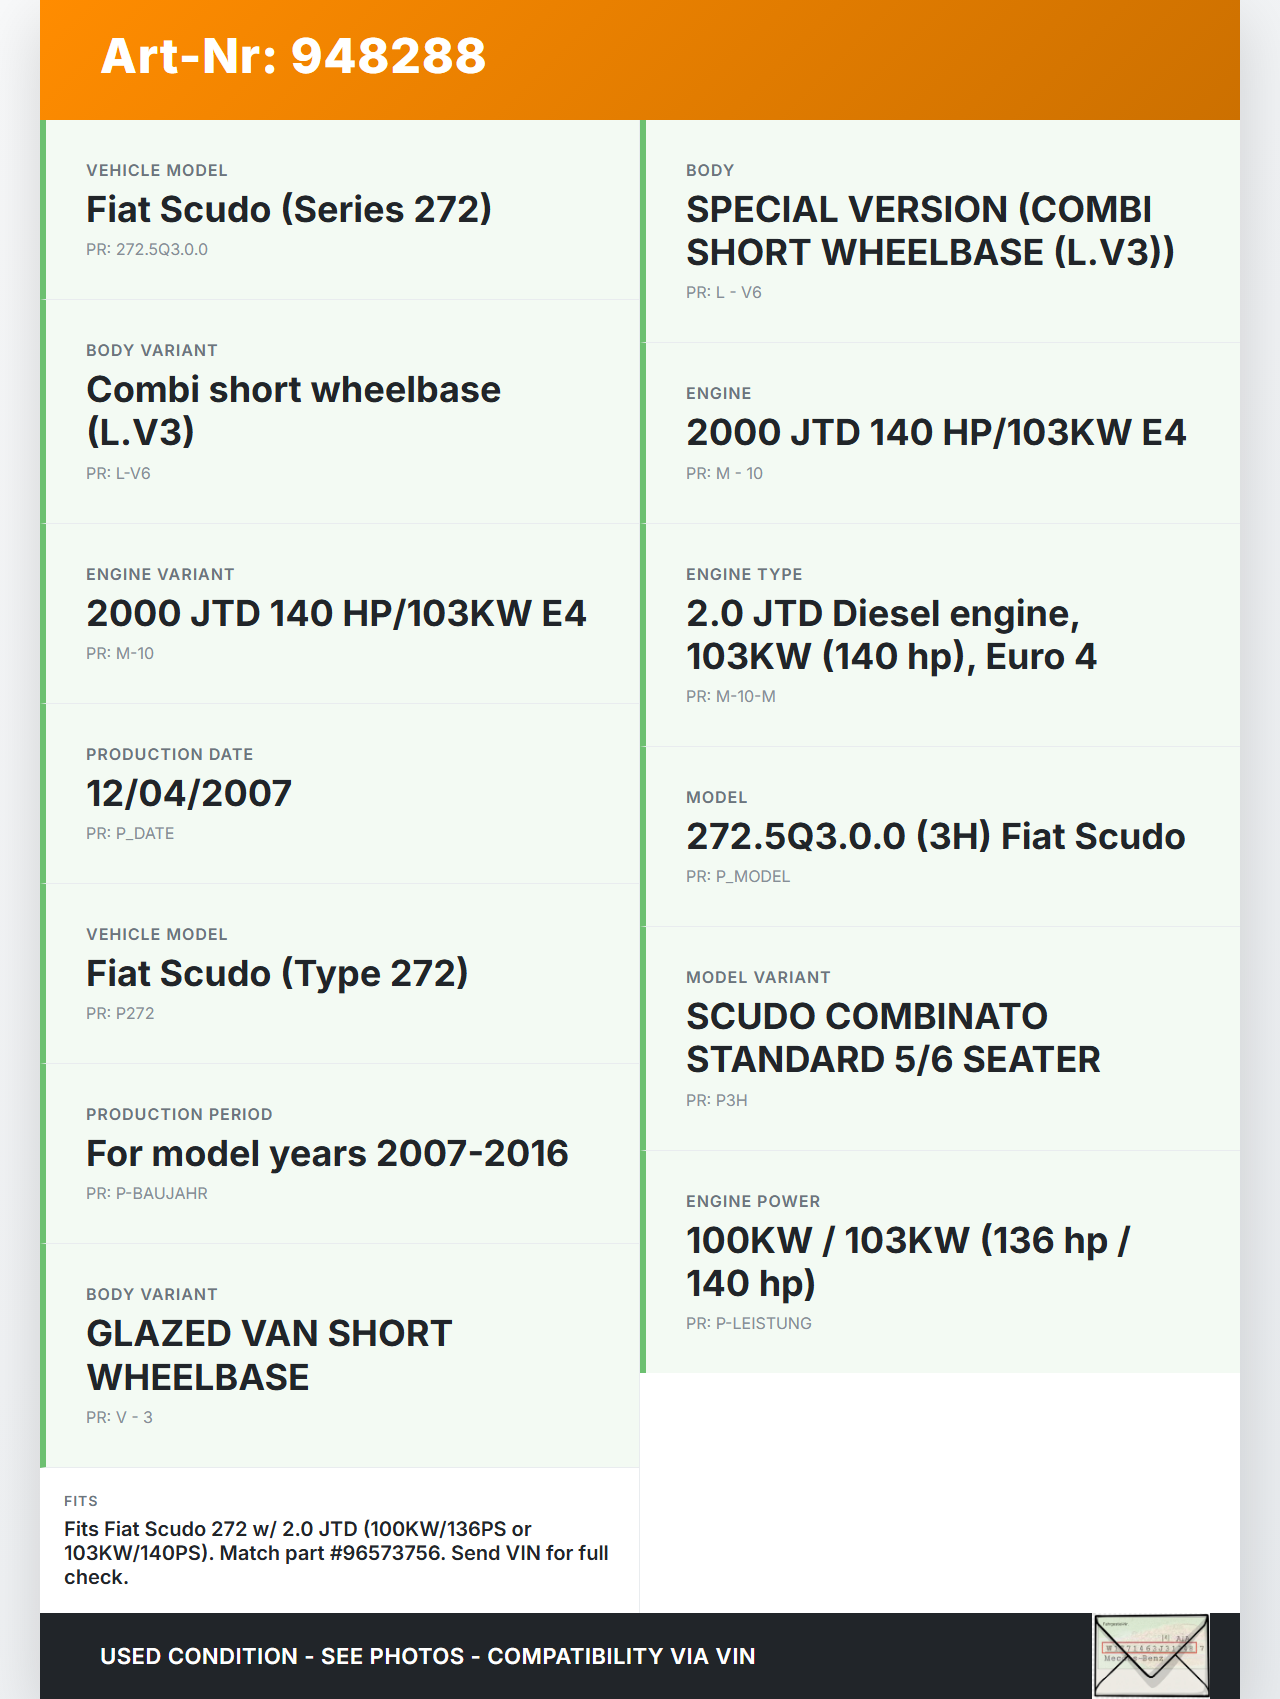Click SCUDO COMBINATO STANDARD 5/6 SEATER

tap(893, 1037)
